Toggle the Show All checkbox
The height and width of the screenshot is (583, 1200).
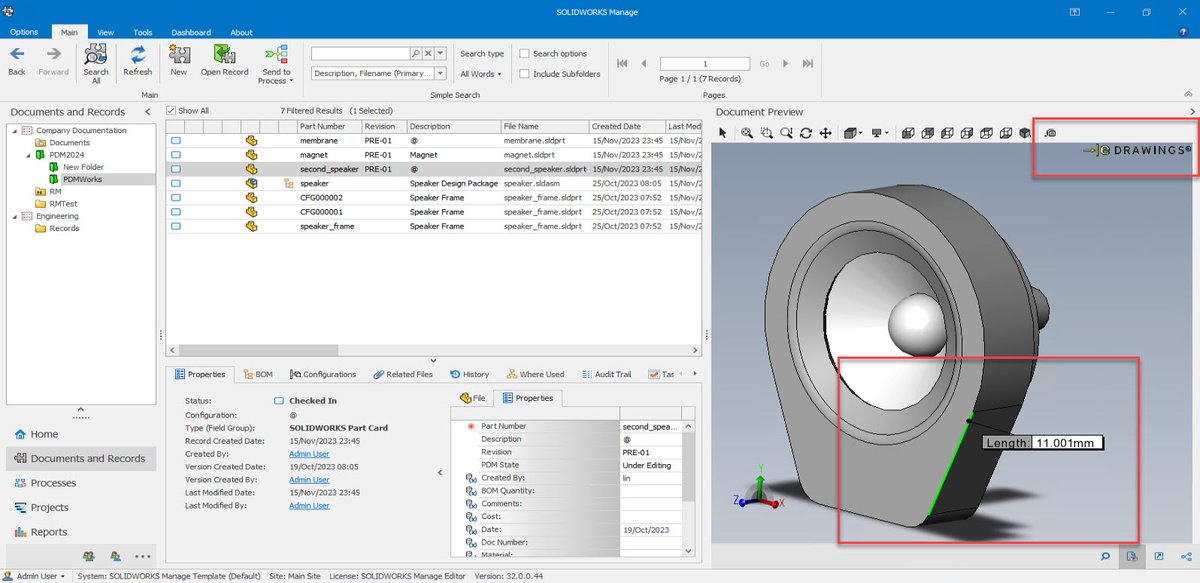click(171, 111)
